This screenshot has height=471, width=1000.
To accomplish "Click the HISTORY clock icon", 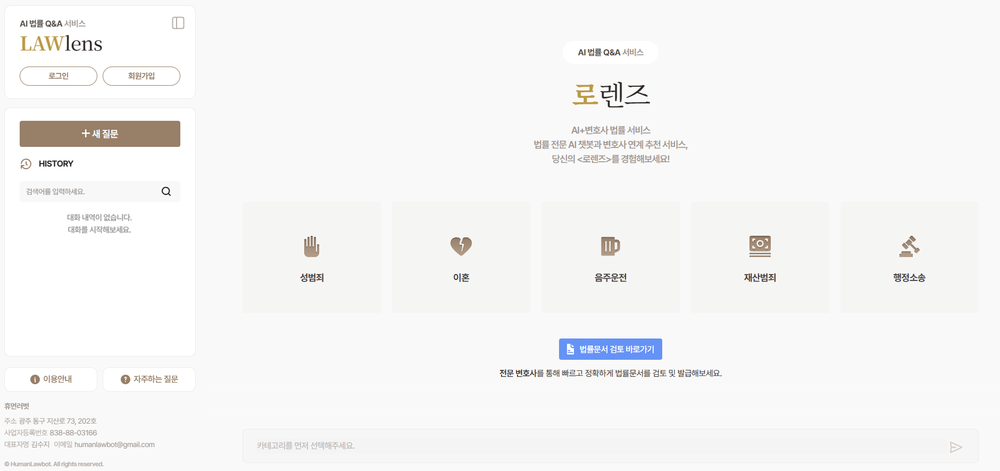I will [26, 164].
